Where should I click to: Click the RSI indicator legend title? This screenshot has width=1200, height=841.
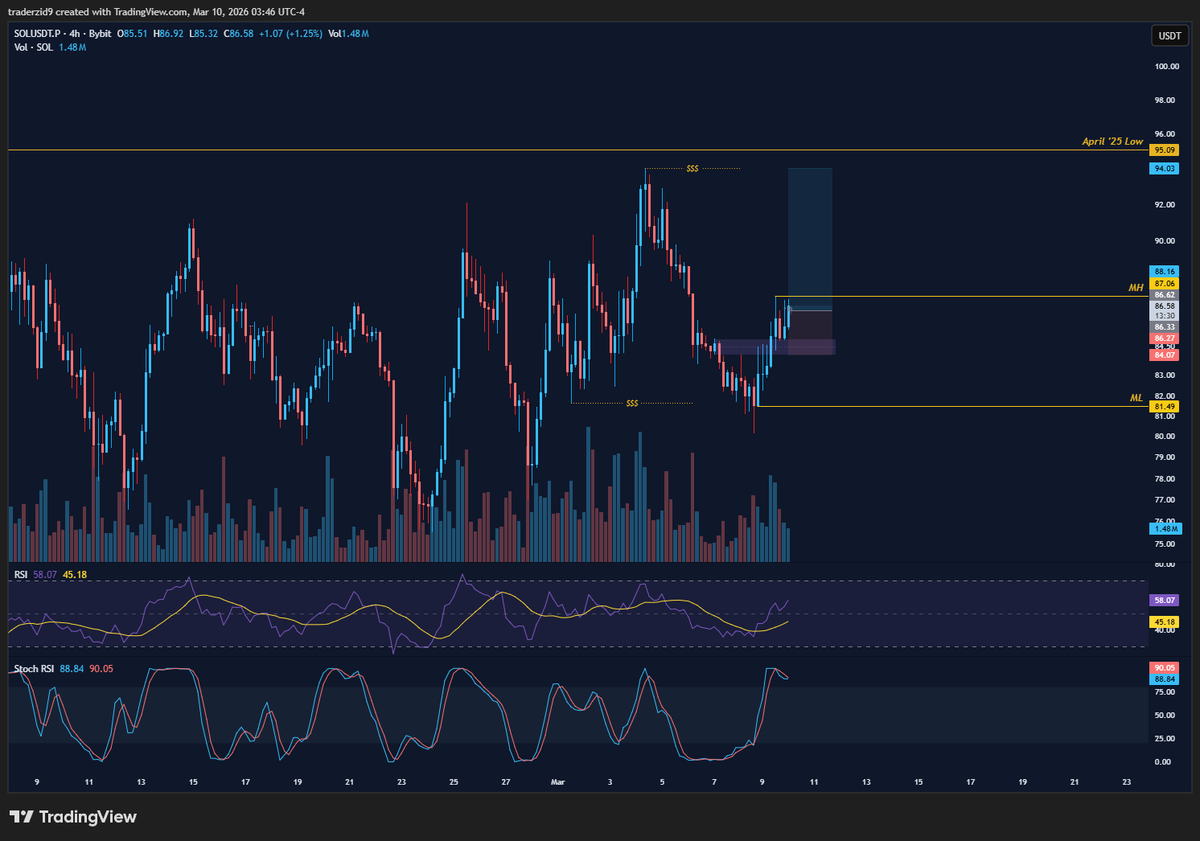click(x=20, y=574)
